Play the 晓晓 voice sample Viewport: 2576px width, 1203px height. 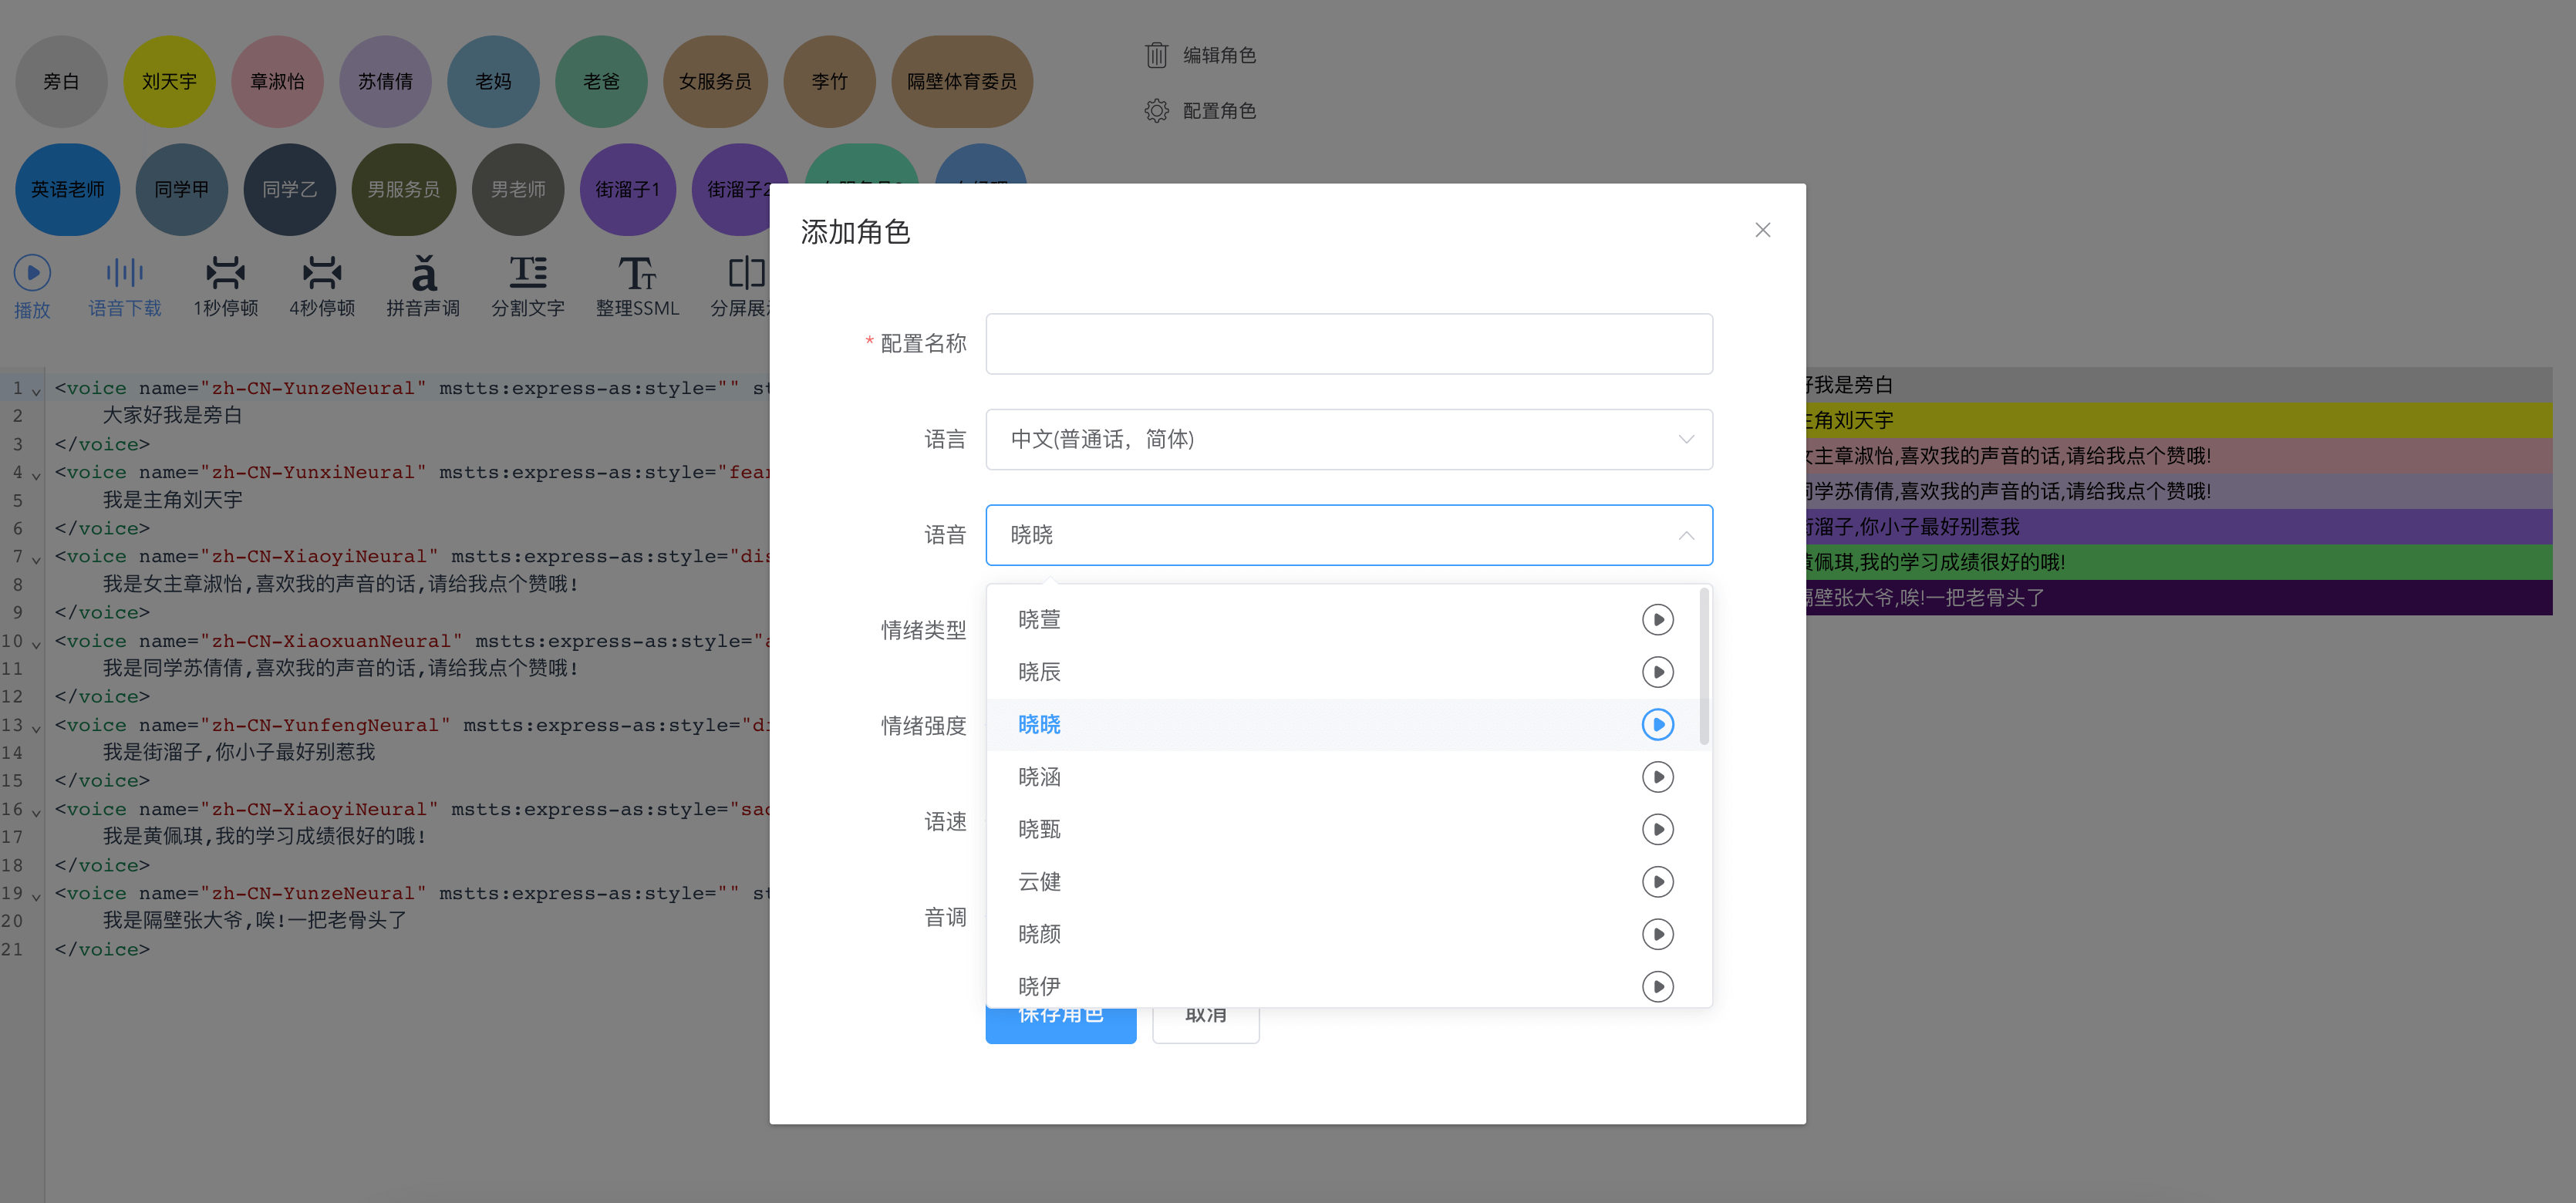[x=1658, y=724]
